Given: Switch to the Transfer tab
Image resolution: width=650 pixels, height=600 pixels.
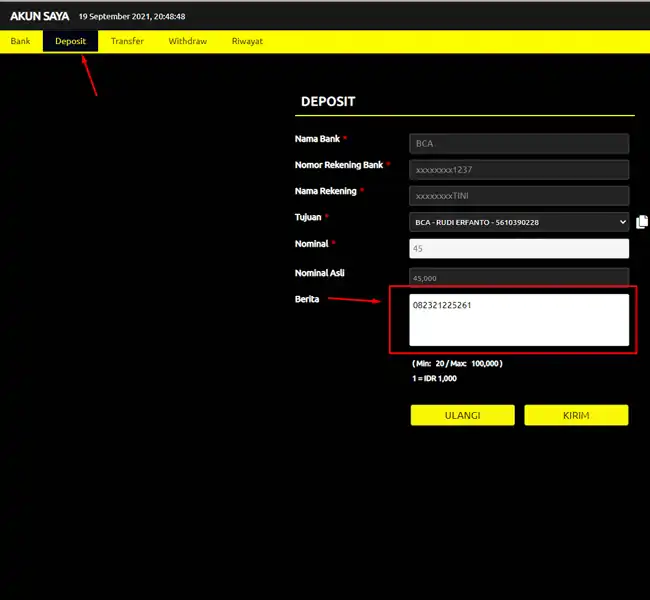Looking at the screenshot, I should (x=127, y=41).
